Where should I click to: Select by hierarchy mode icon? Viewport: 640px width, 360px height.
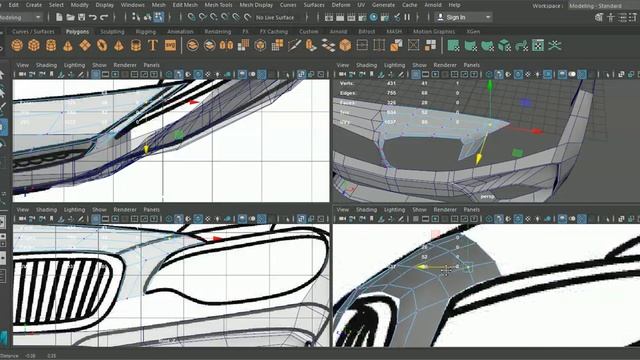[136, 17]
